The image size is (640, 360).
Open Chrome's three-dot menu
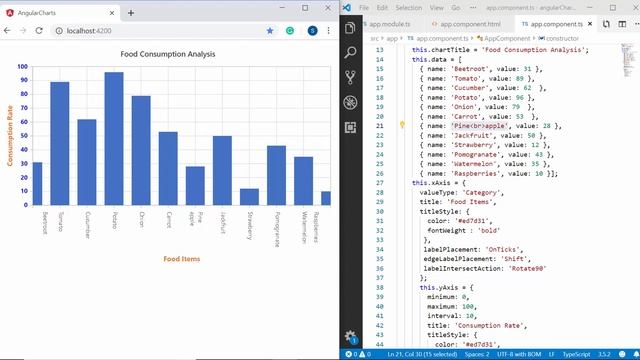coord(329,31)
